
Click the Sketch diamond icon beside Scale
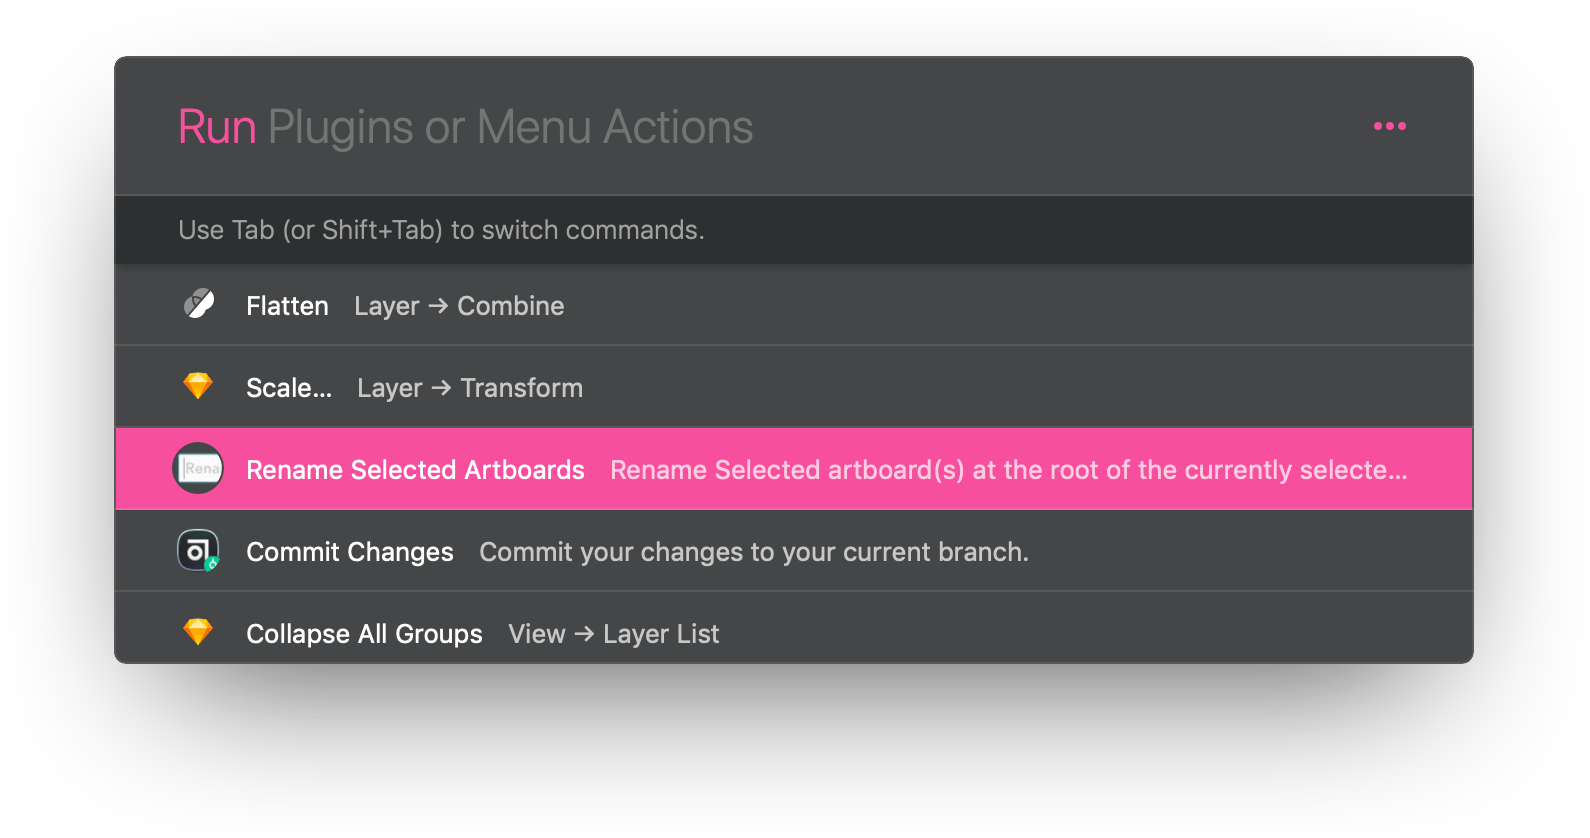point(198,386)
